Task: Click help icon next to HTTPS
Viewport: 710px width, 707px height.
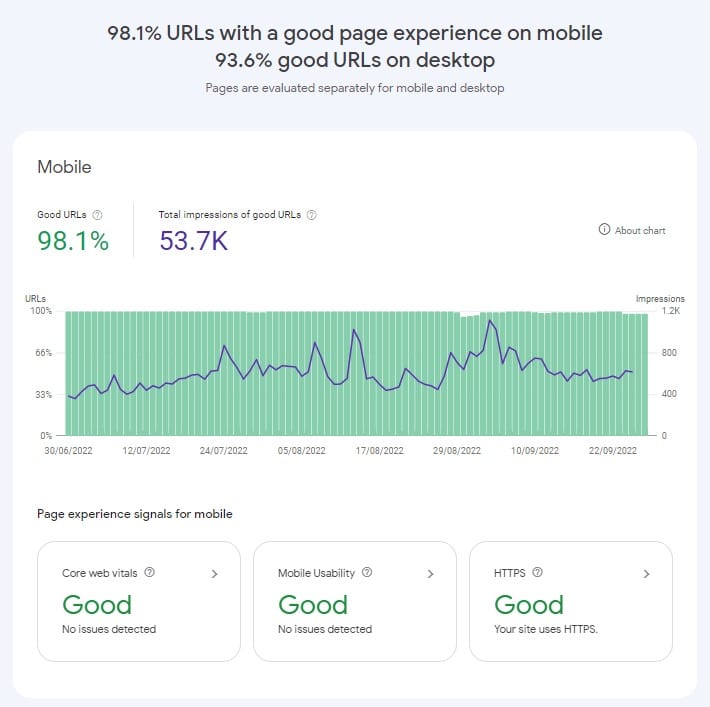Action: [537, 572]
